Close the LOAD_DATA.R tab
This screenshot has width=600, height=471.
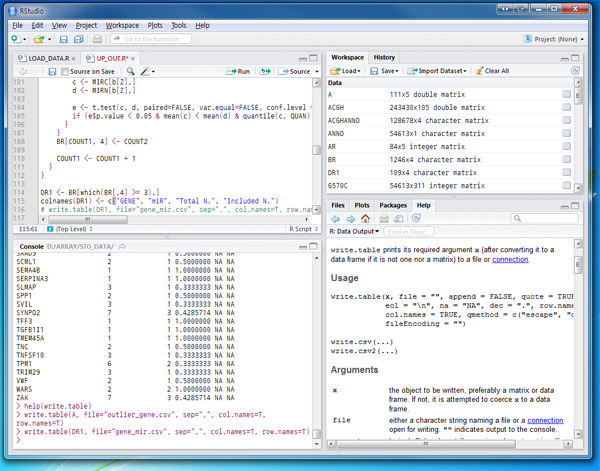click(73, 59)
